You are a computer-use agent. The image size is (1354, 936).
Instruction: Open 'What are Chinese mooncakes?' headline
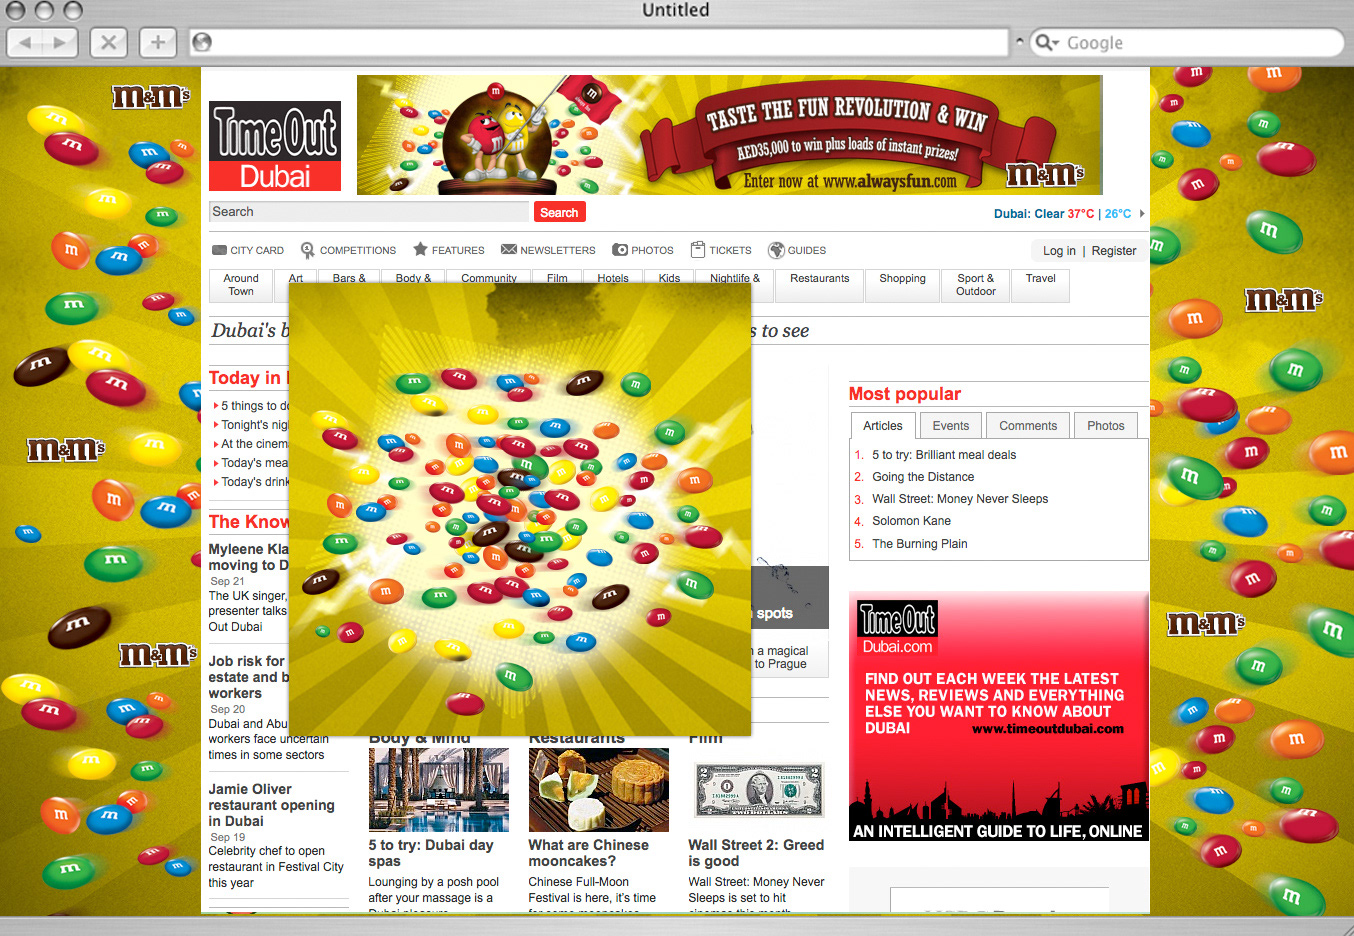(588, 853)
